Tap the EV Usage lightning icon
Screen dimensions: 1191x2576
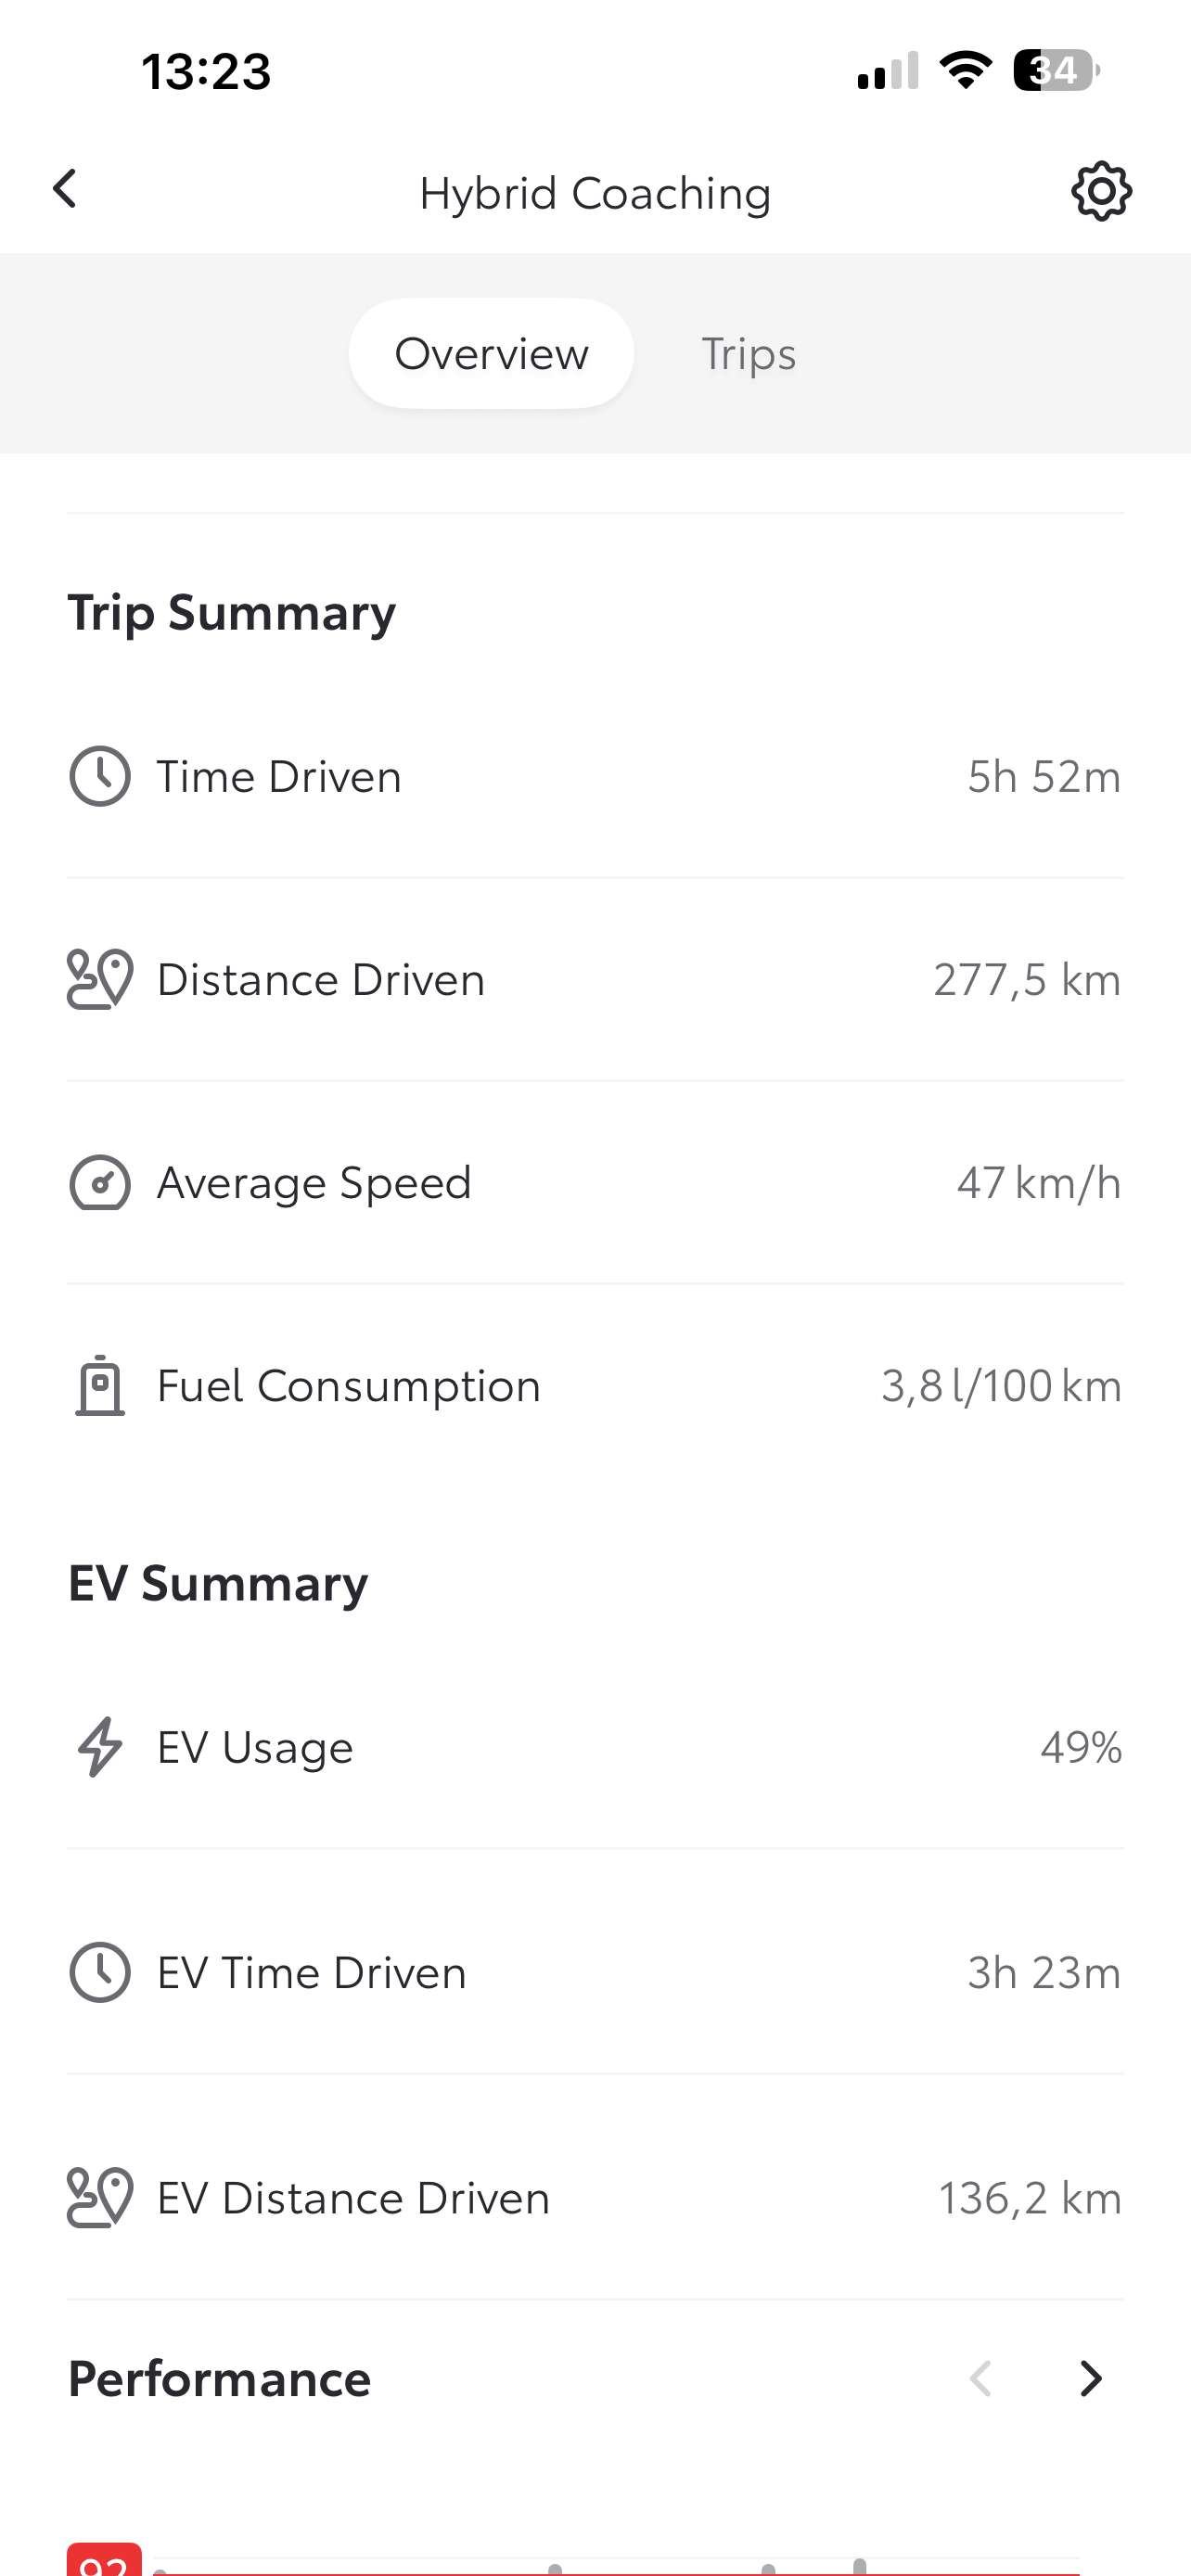coord(100,1747)
